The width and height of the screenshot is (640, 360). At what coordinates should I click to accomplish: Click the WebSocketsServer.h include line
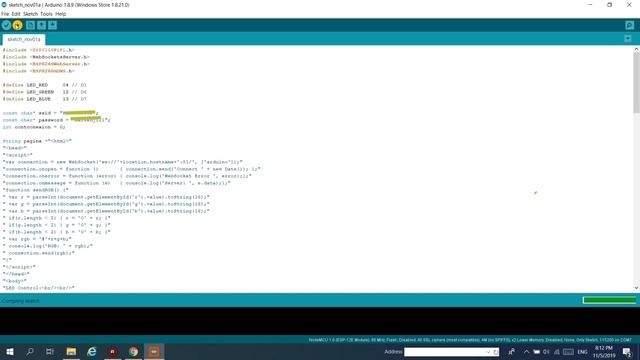[x=46, y=57]
